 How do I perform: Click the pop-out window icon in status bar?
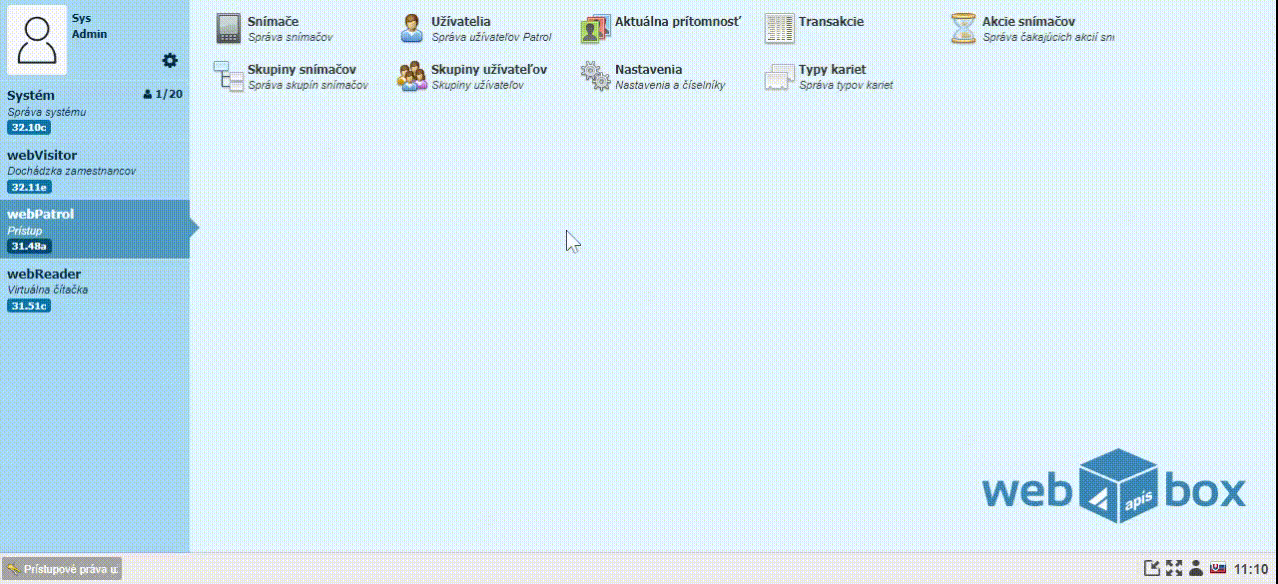click(x=1152, y=569)
